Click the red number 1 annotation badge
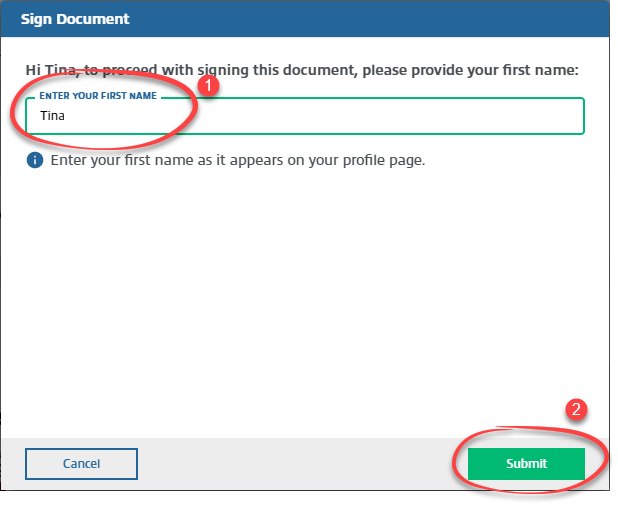618x507 pixels. pos(209,87)
